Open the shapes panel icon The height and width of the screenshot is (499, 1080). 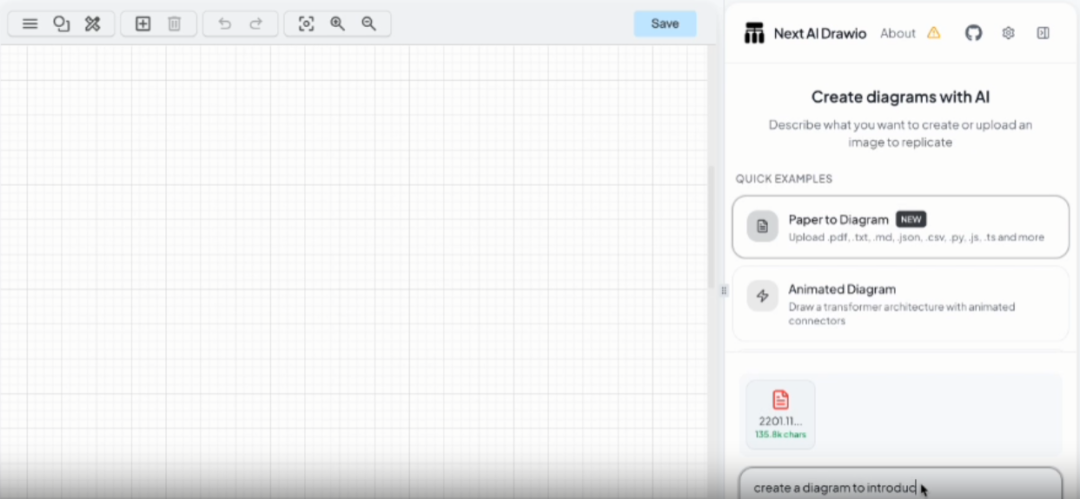click(61, 24)
